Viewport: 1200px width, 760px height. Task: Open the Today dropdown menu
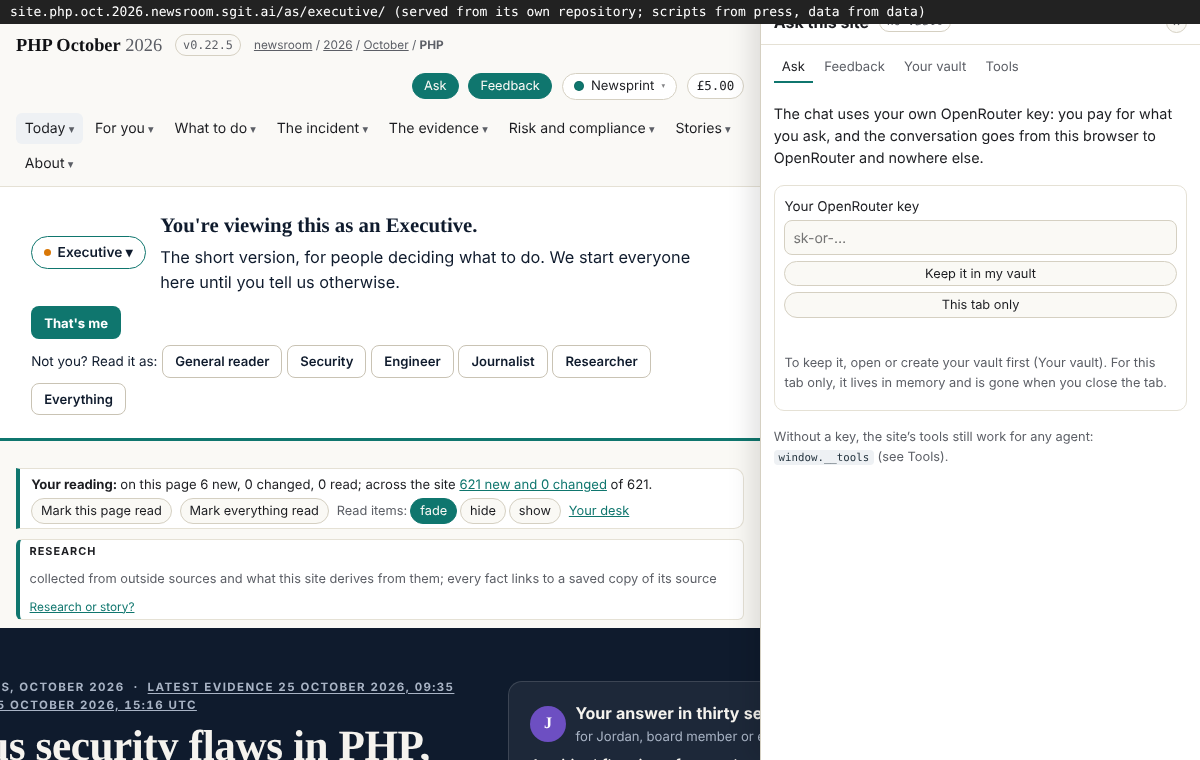49,128
